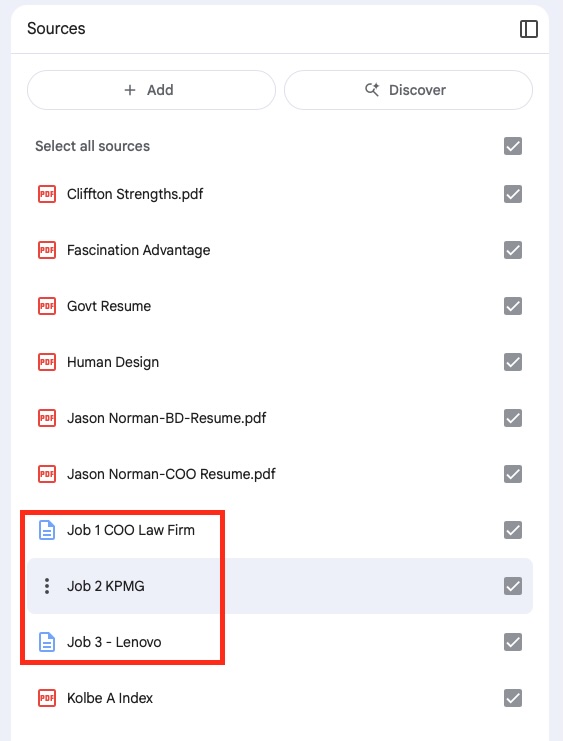Image resolution: width=563 pixels, height=741 pixels.
Task: Open the Human Design source entry
Action: tap(113, 362)
